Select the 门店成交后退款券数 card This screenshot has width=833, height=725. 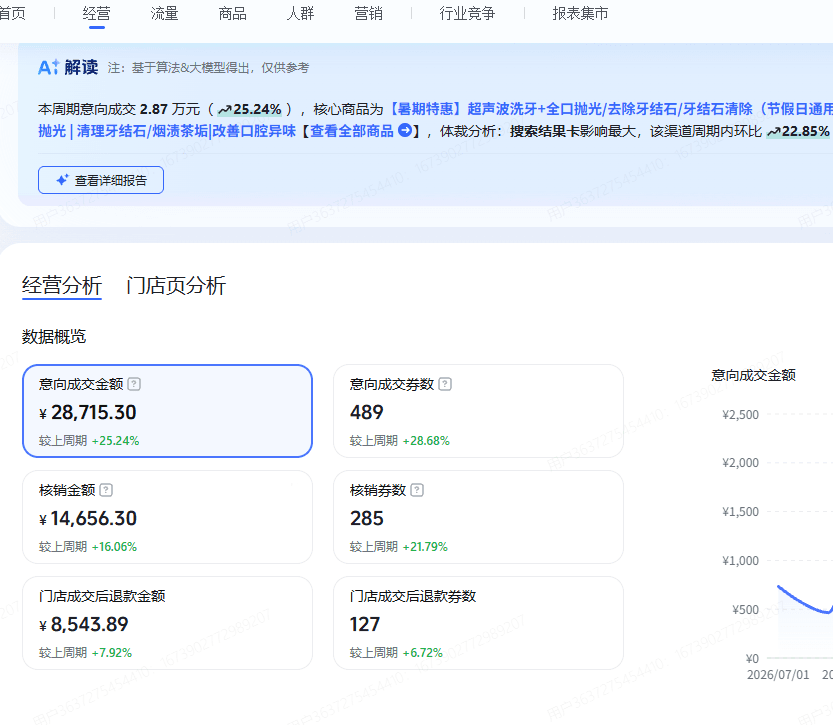478,623
